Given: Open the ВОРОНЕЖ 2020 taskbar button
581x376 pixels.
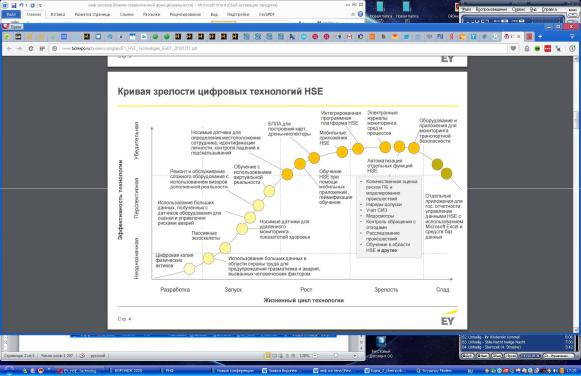Looking at the screenshot, I should coord(129,370).
